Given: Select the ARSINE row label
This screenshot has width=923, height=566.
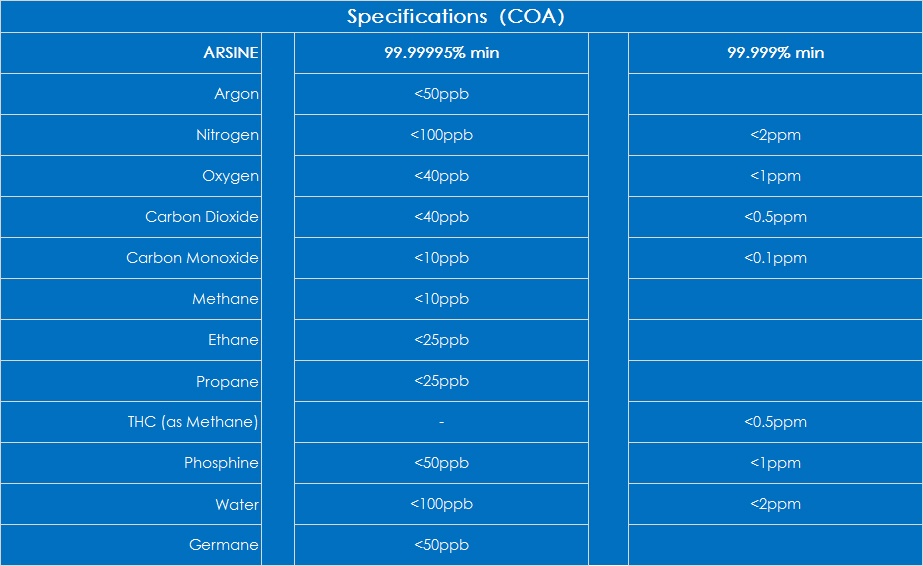Looking at the screenshot, I should 231,53.
